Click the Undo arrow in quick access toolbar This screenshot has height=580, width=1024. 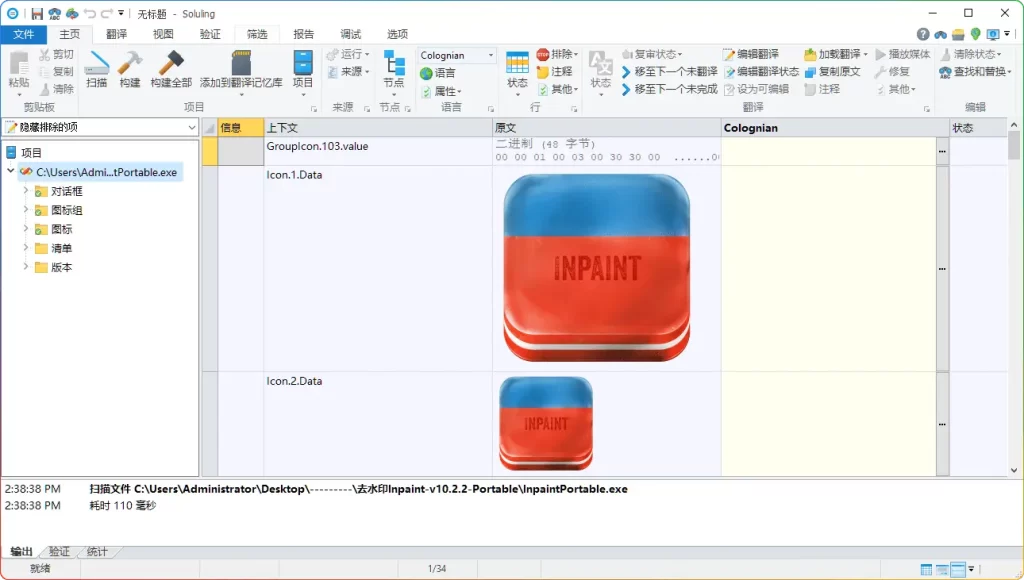pyautogui.click(x=90, y=14)
